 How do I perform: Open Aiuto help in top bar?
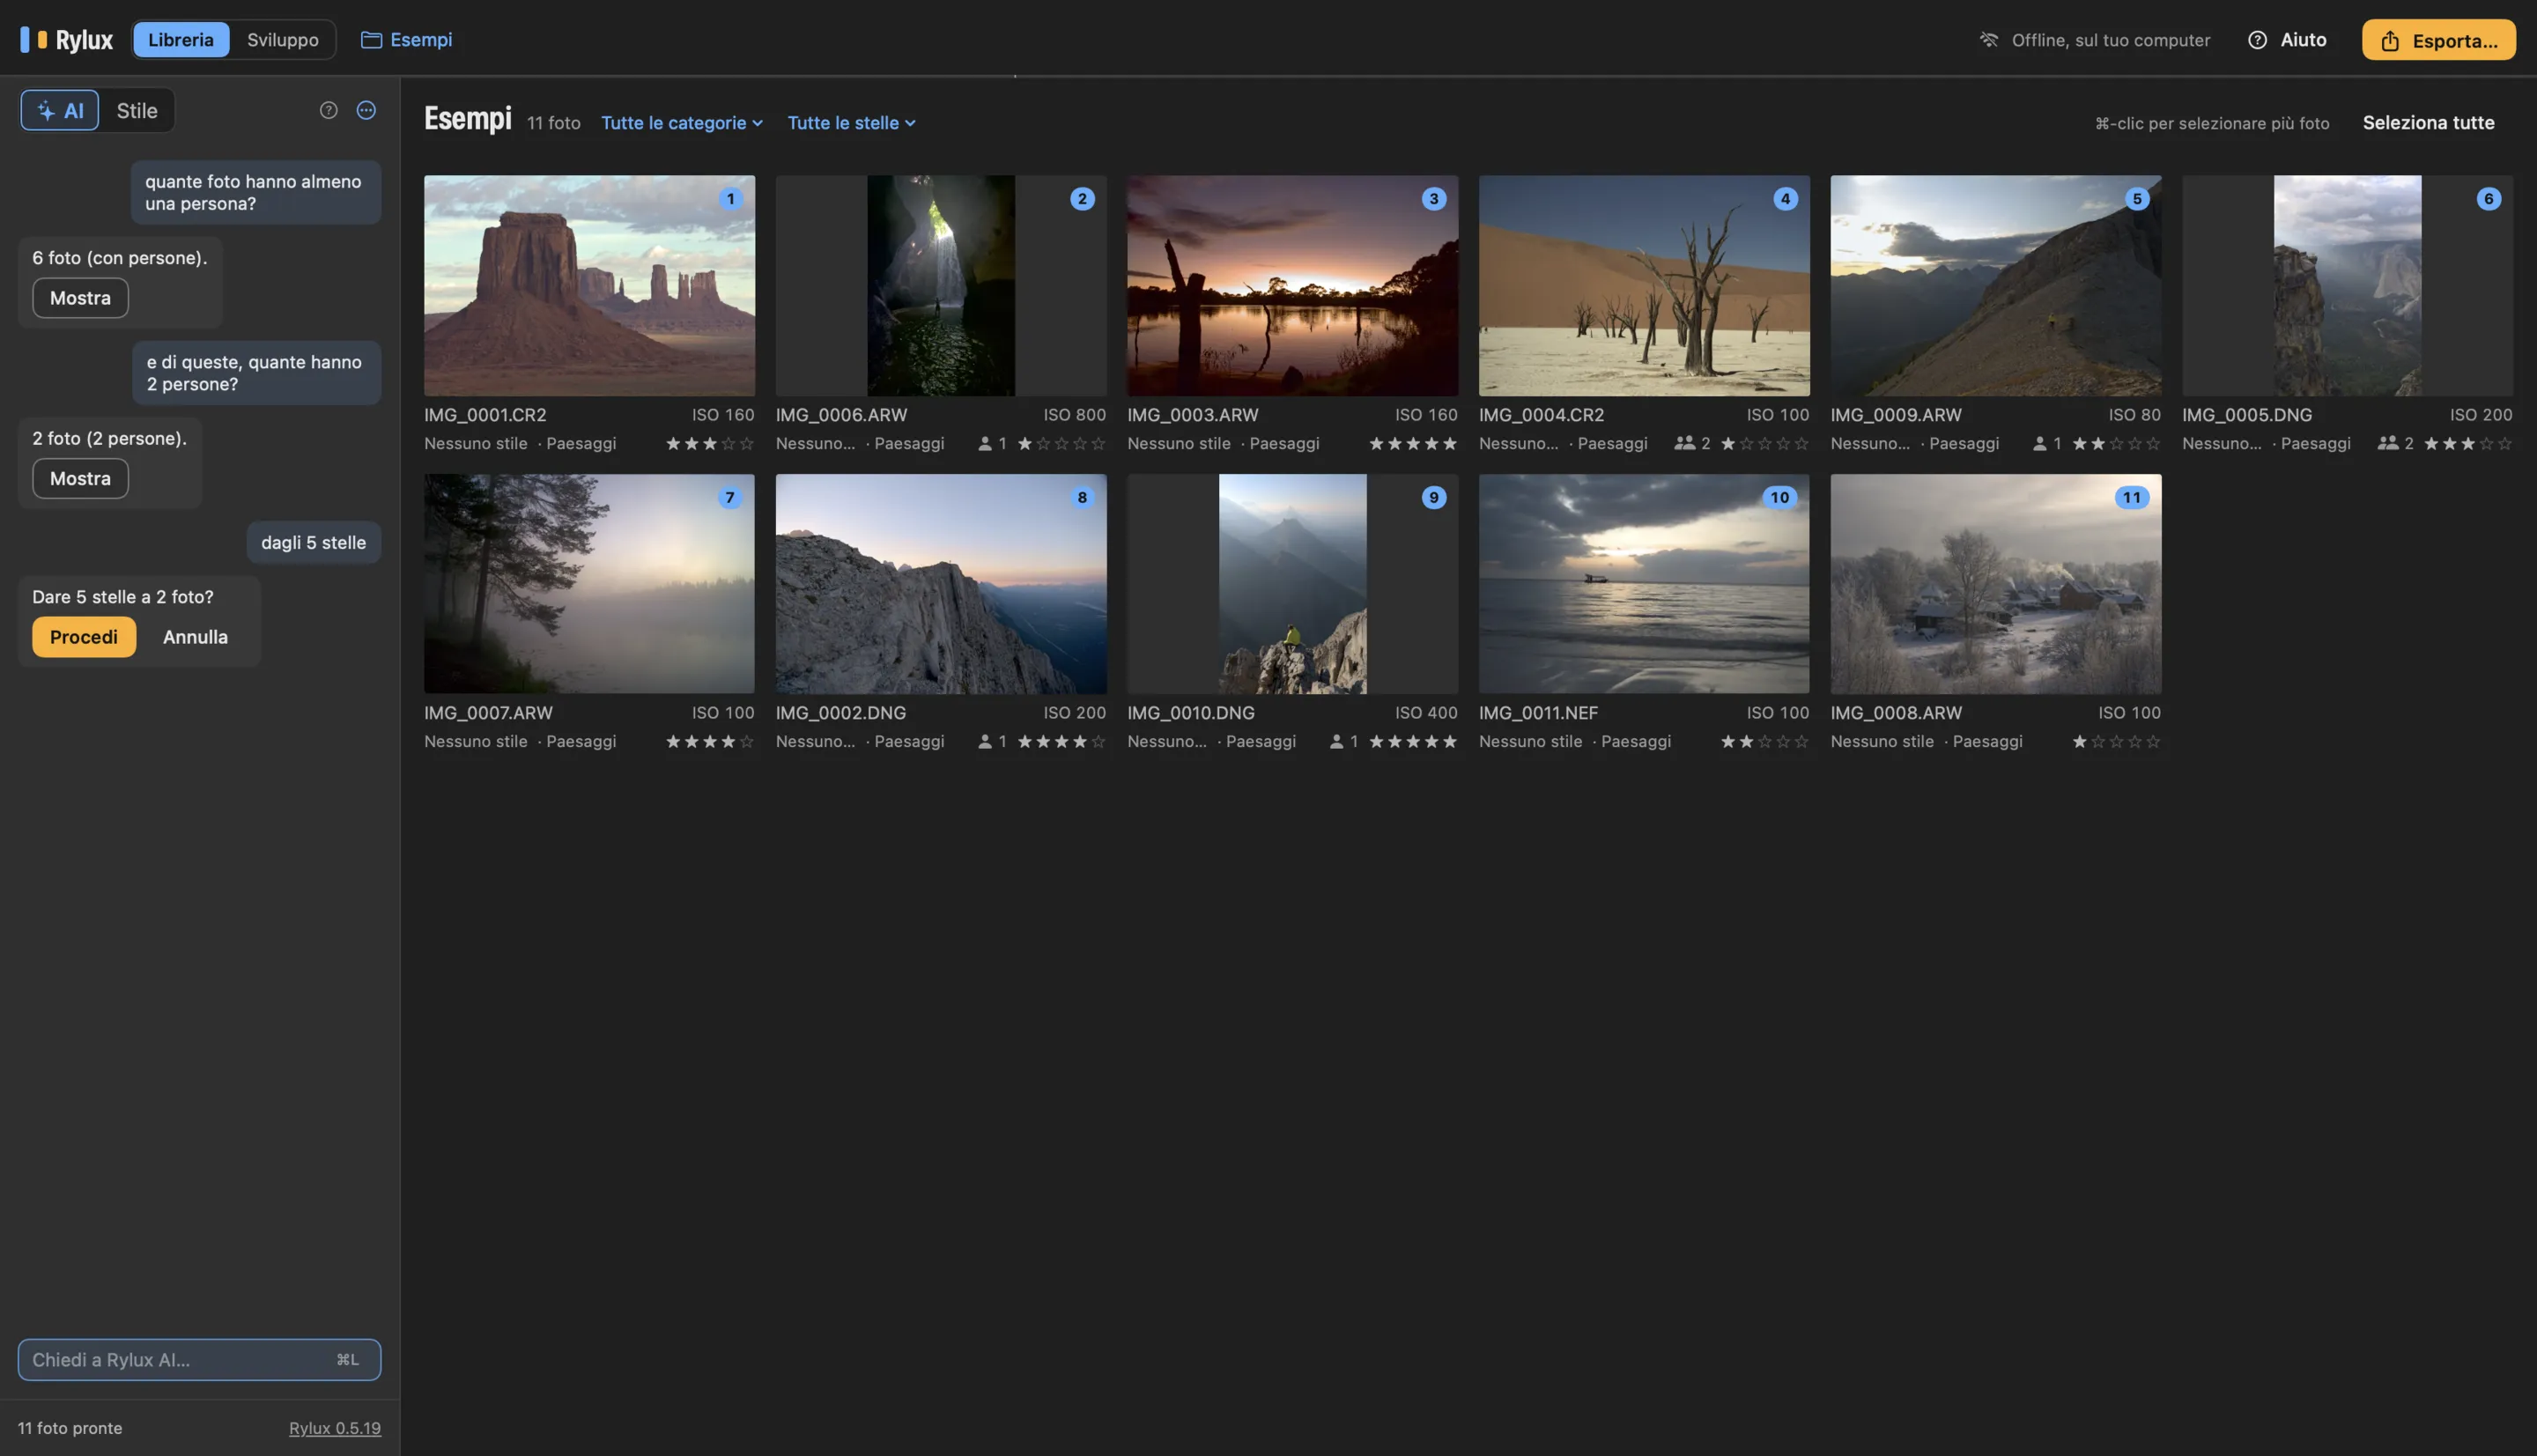2287,40
